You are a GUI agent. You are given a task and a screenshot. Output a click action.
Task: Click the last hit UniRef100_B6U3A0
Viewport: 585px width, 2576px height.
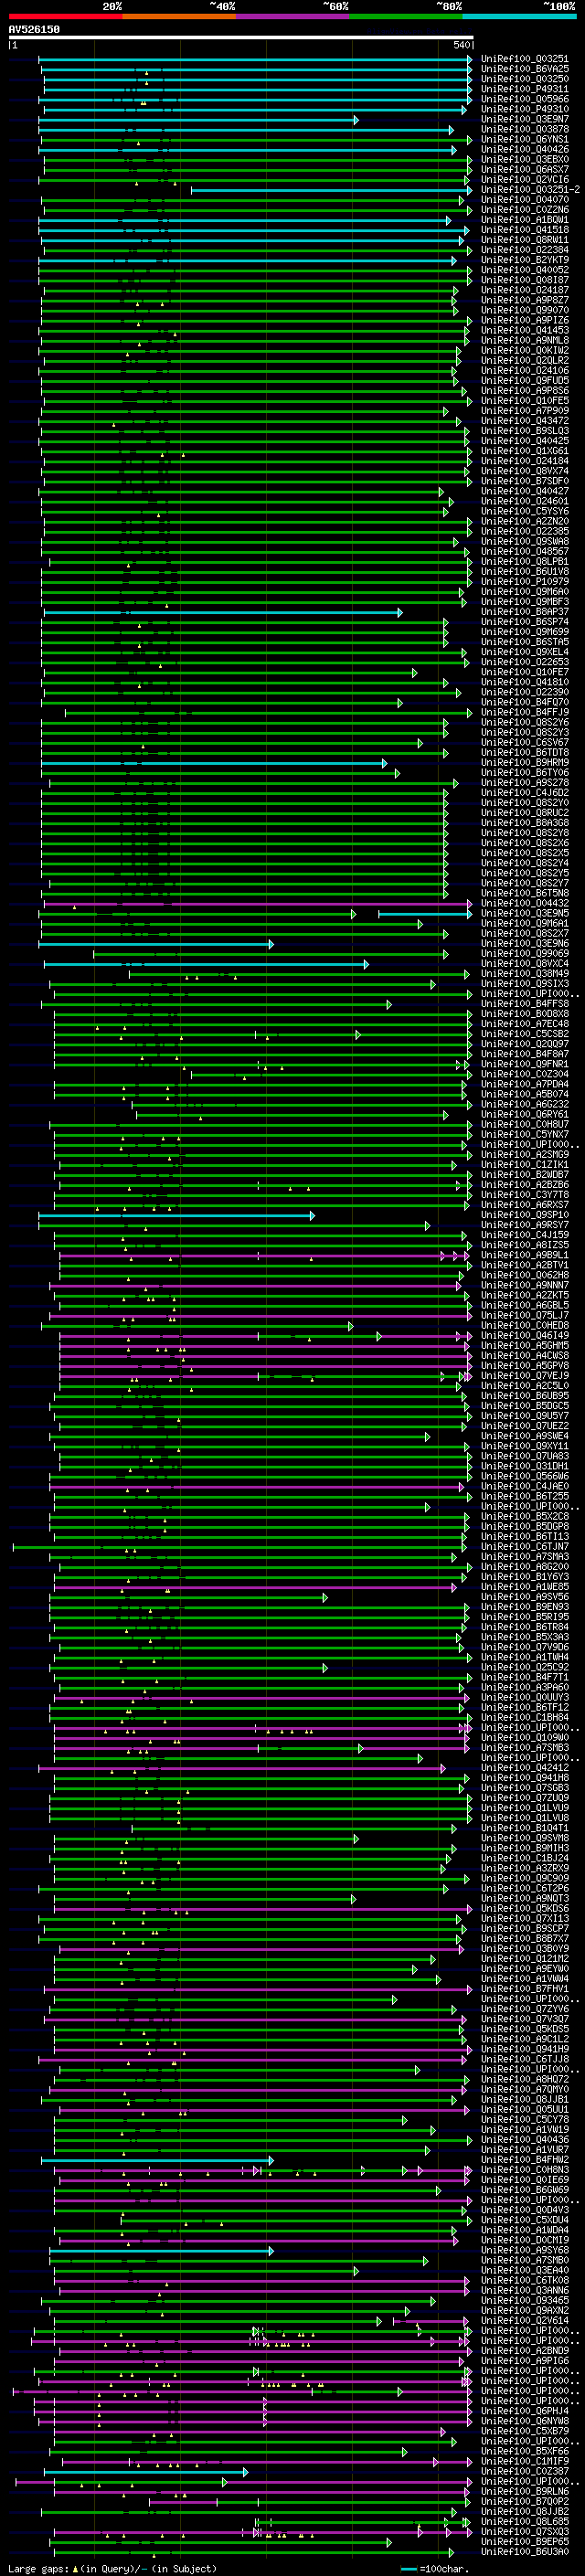point(524,2552)
